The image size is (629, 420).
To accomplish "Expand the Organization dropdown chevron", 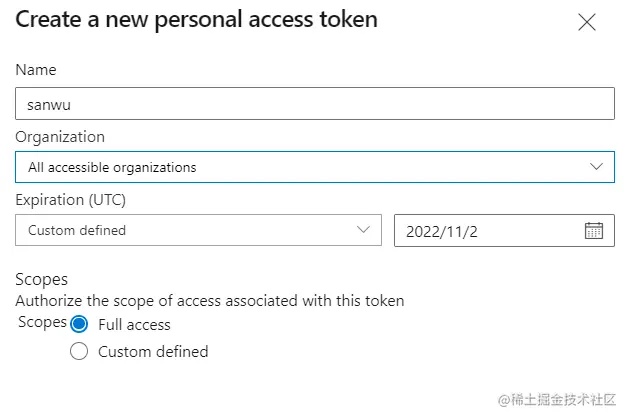I will 597,166.
